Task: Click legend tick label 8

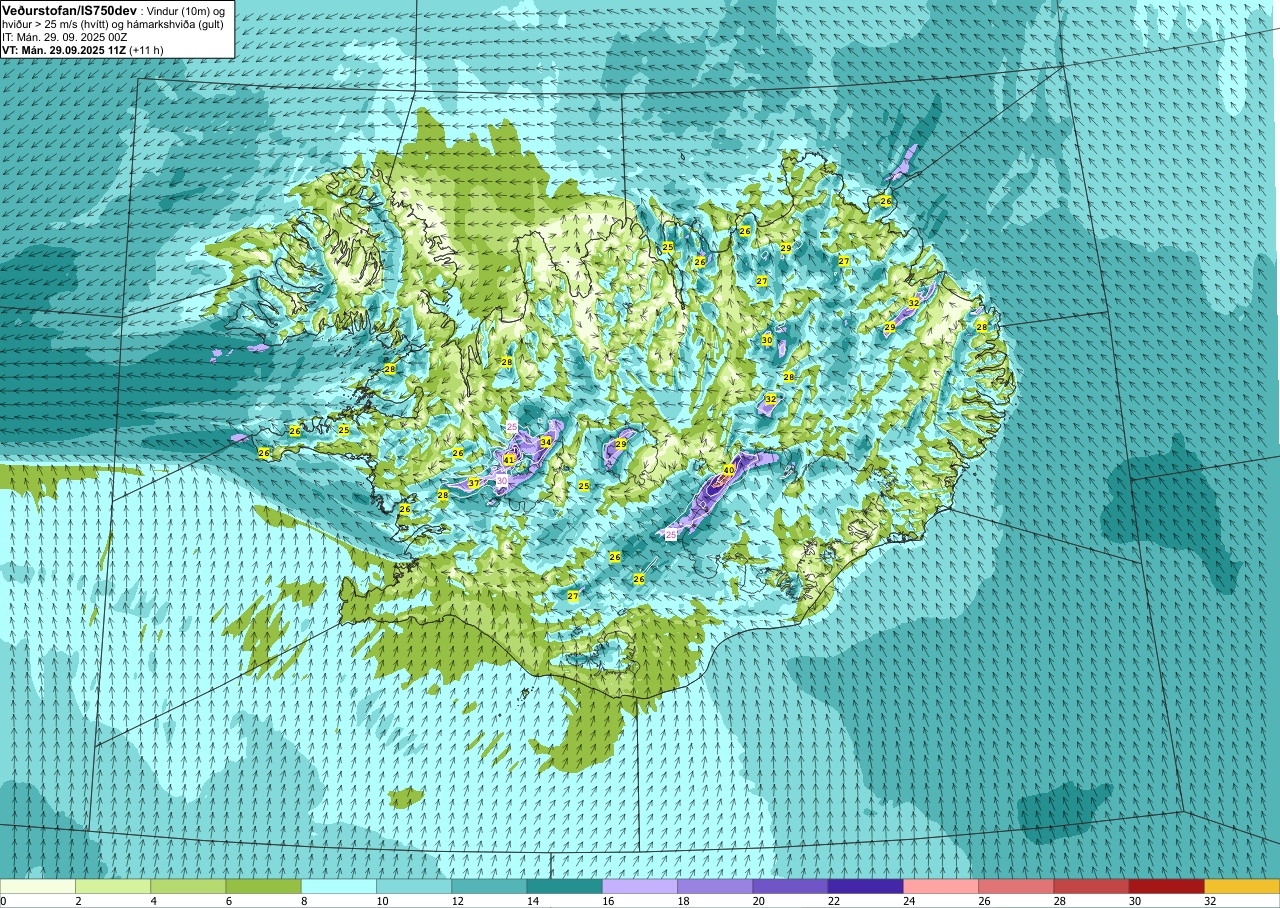Action: click(x=302, y=901)
